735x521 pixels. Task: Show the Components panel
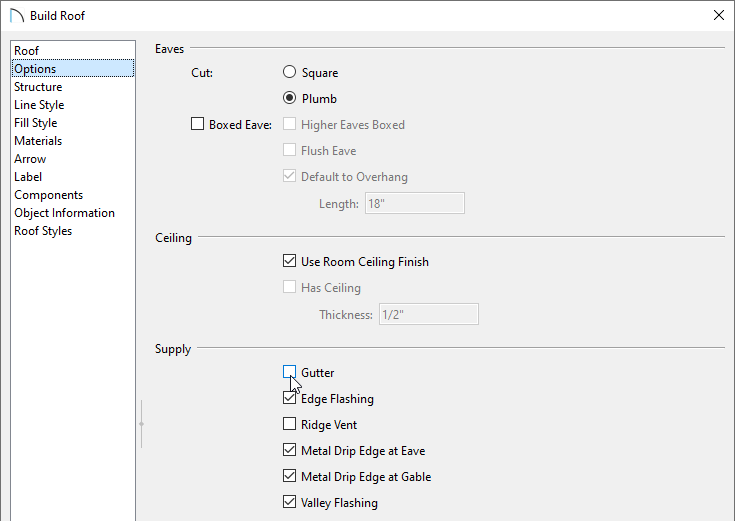point(48,195)
